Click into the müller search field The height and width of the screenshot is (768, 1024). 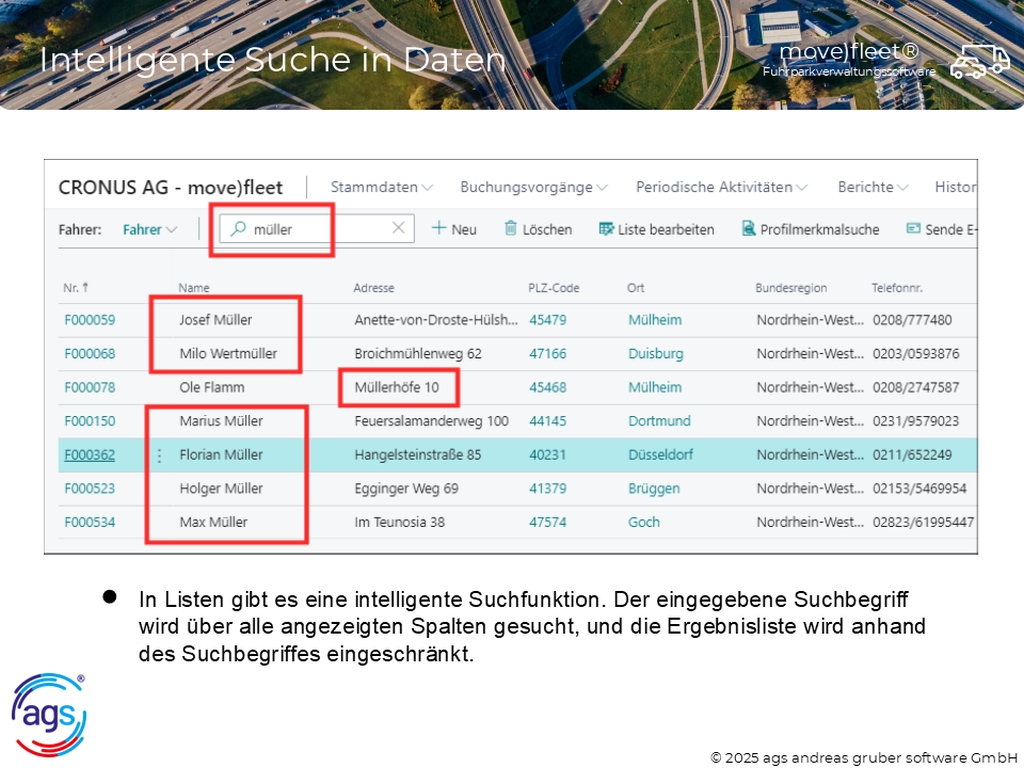point(317,229)
